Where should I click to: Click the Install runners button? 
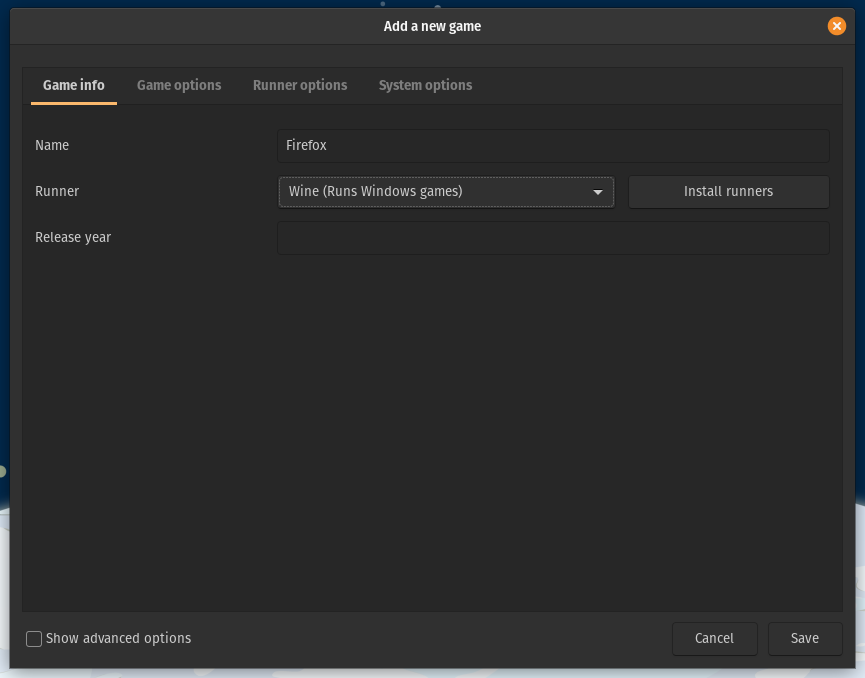(x=728, y=191)
